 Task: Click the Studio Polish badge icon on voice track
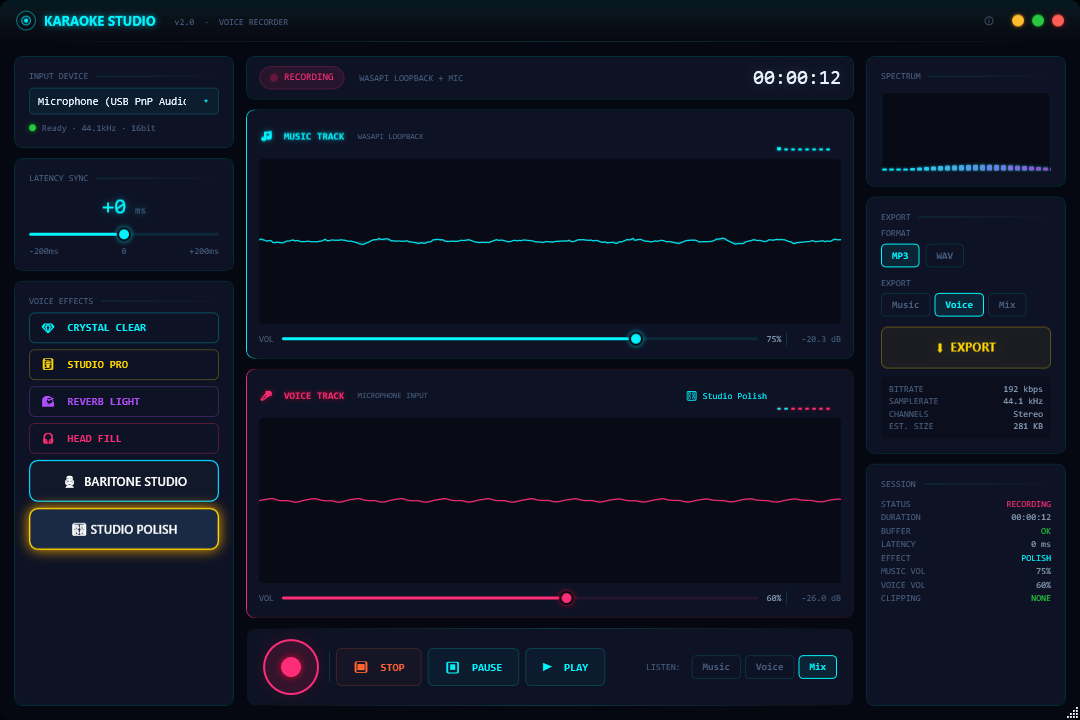pos(692,395)
